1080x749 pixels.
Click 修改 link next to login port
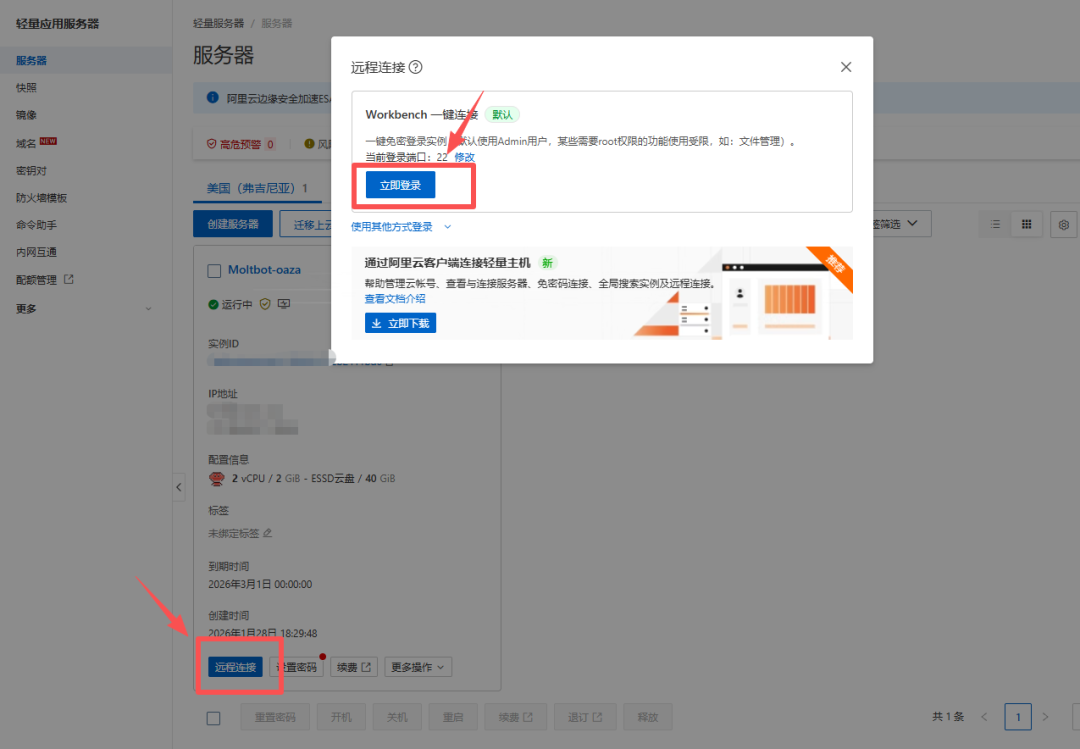[x=464, y=157]
